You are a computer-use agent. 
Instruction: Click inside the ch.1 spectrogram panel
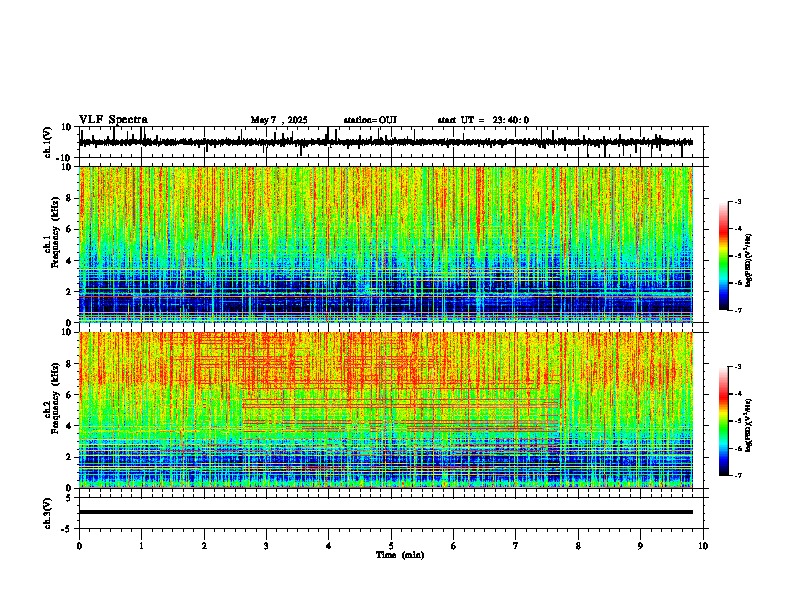pos(385,244)
